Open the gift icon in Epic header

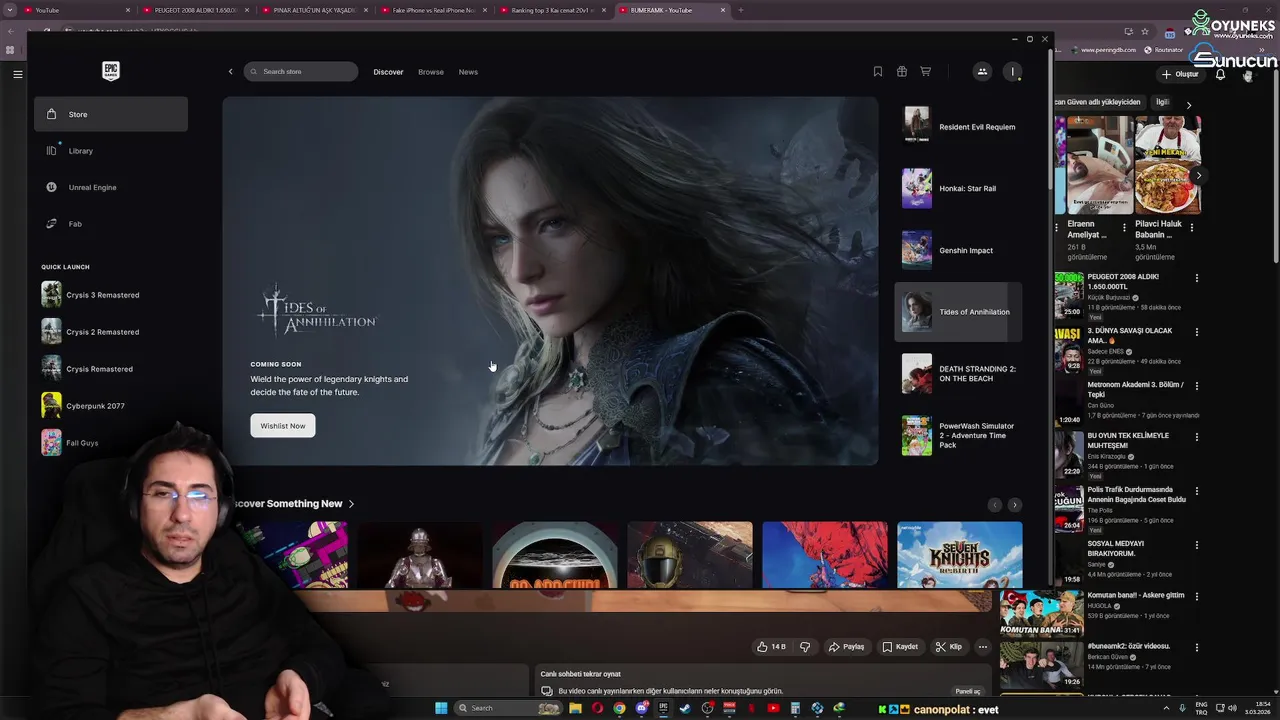click(x=902, y=72)
